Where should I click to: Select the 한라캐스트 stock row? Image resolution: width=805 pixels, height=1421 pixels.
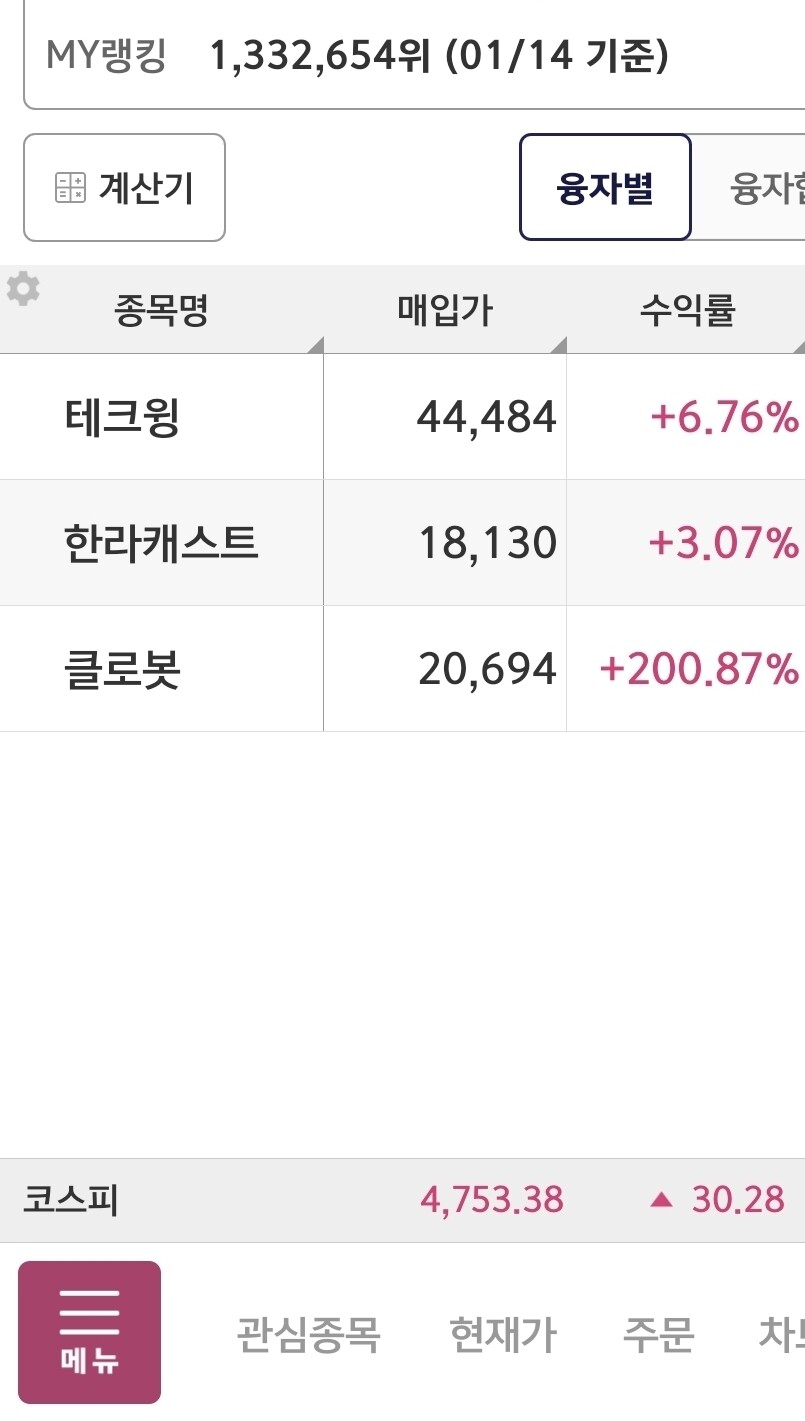click(x=161, y=543)
